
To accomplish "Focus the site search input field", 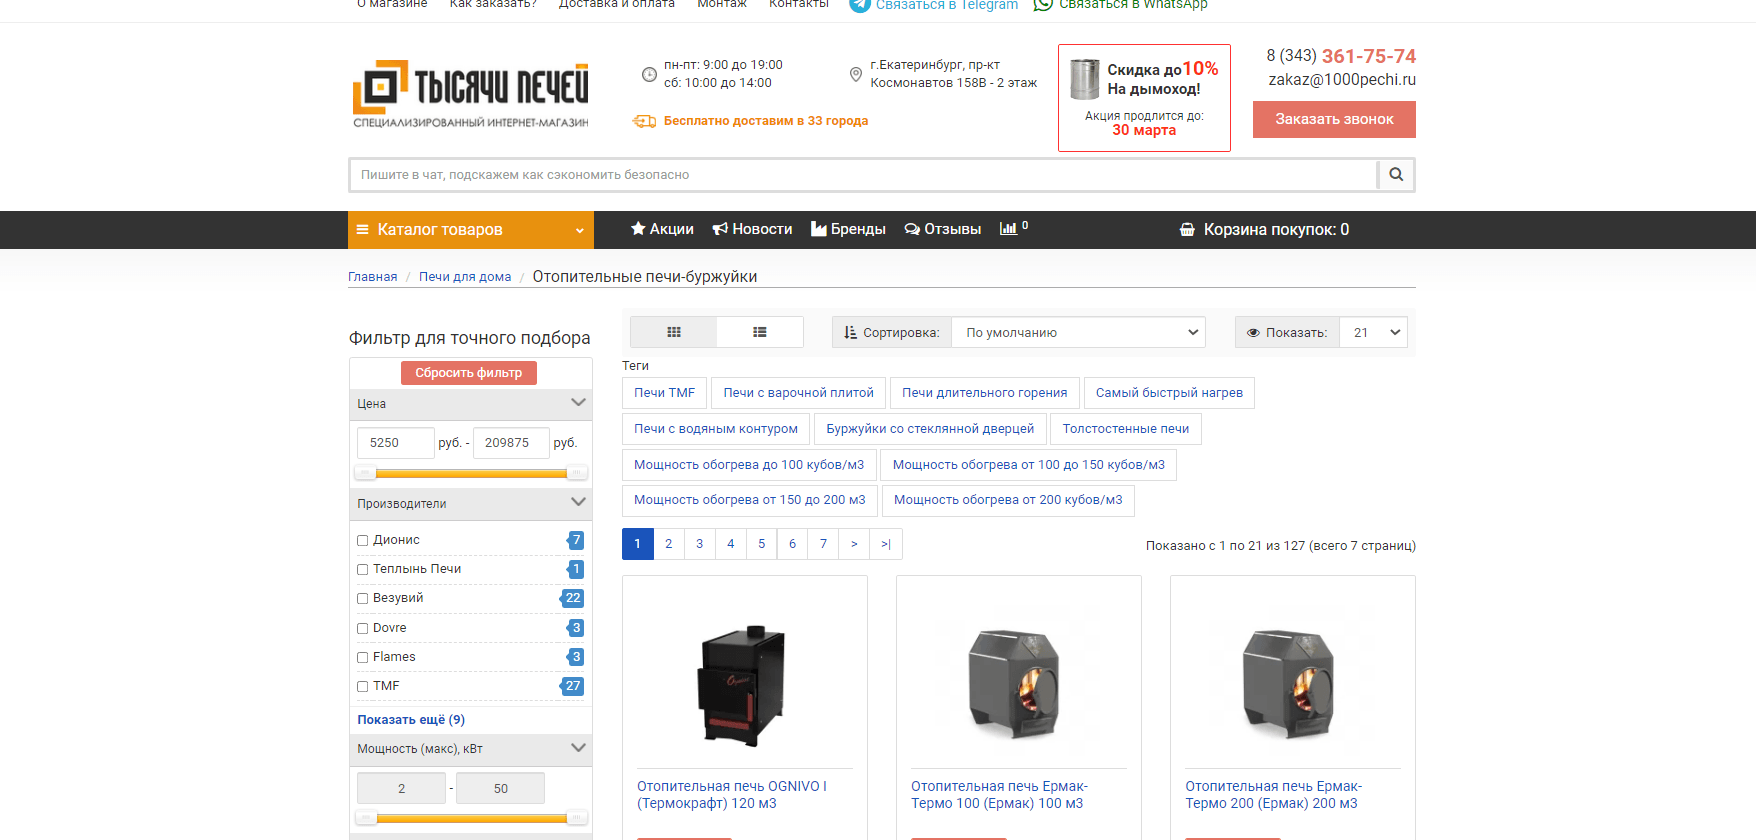I will point(864,175).
